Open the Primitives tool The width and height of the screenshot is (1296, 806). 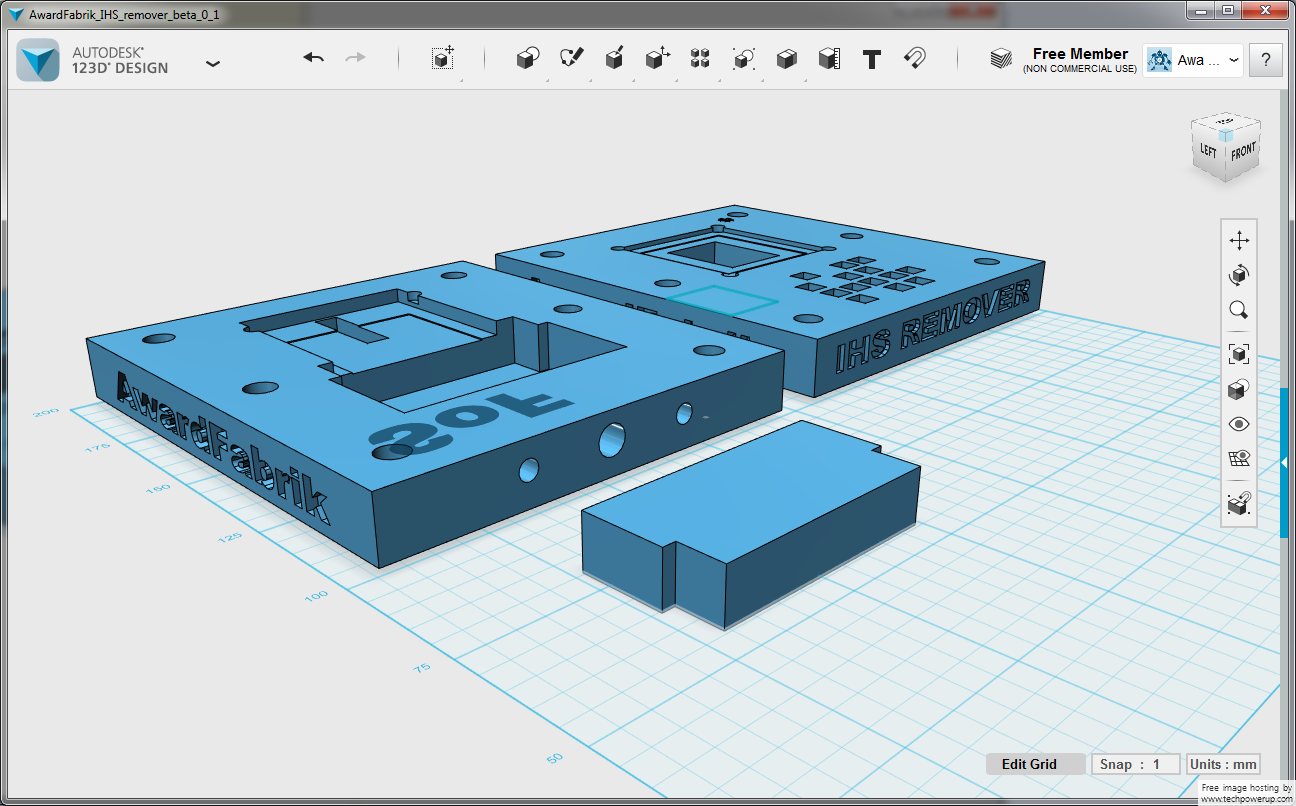tap(527, 59)
